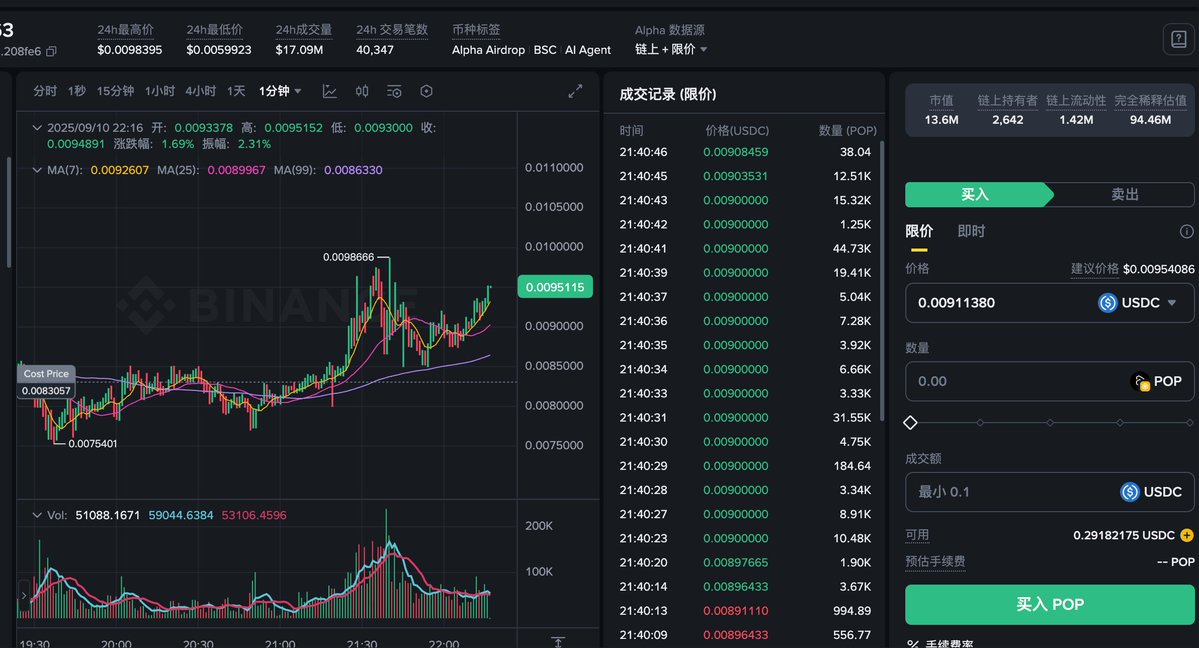Click the USDC coin icon in 成交额 field
Image resolution: width=1199 pixels, height=648 pixels.
[x=1129, y=492]
